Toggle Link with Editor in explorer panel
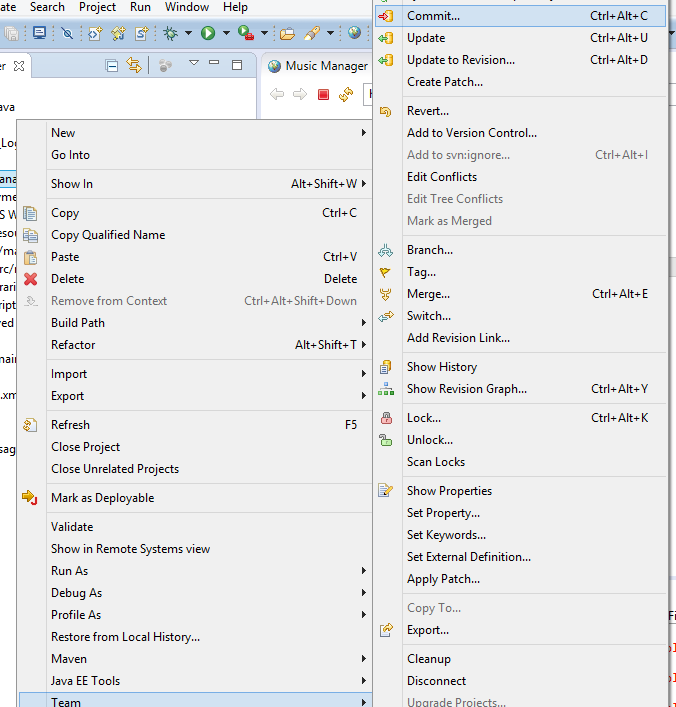 click(x=133, y=65)
